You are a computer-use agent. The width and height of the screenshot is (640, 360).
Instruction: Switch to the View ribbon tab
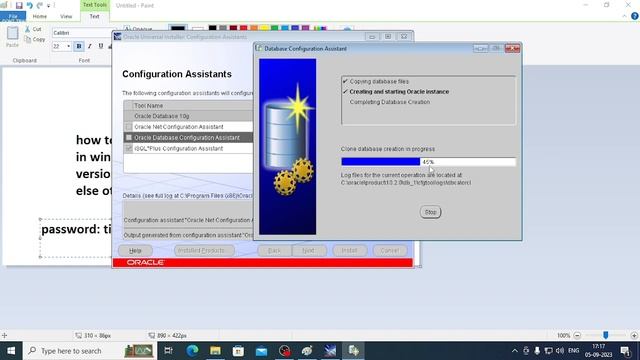point(66,16)
